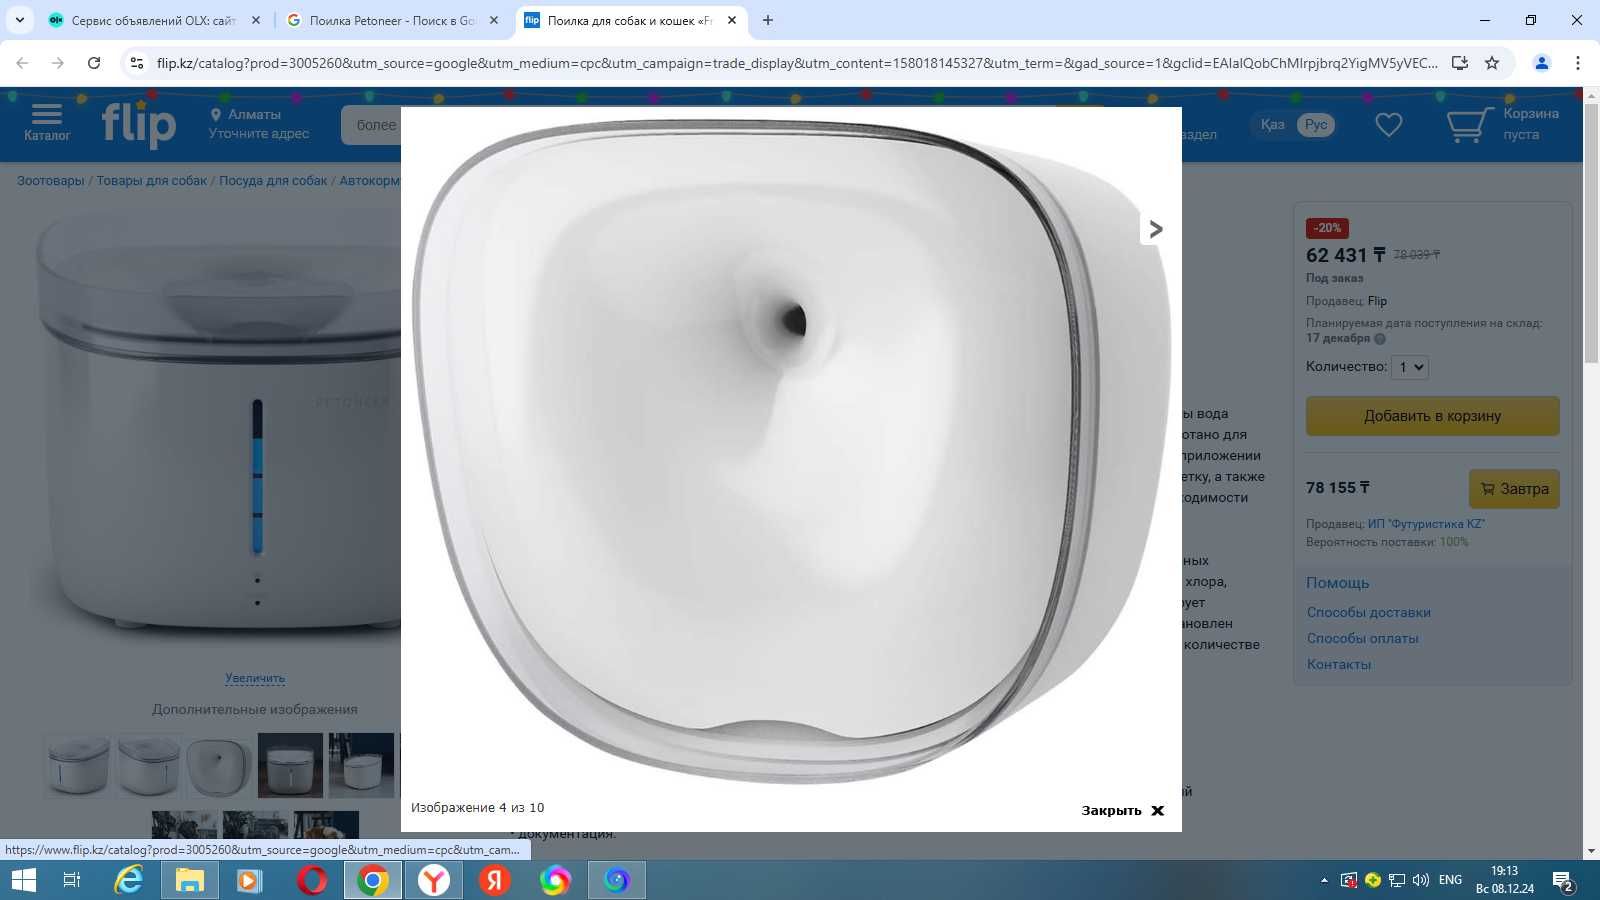
Task: Expand the Количество quantity dropdown
Action: coord(1410,367)
